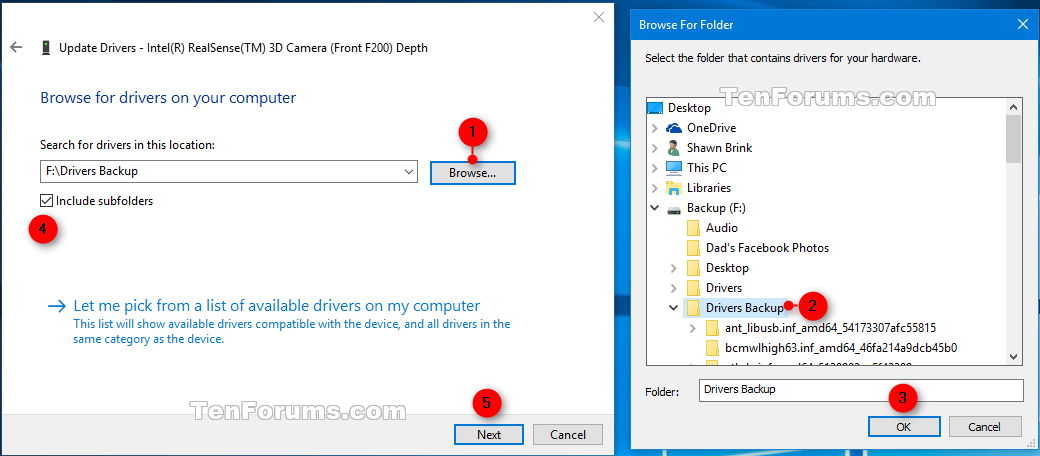The width and height of the screenshot is (1040, 456).
Task: Select Libraries in the folder tree
Action: 709,188
